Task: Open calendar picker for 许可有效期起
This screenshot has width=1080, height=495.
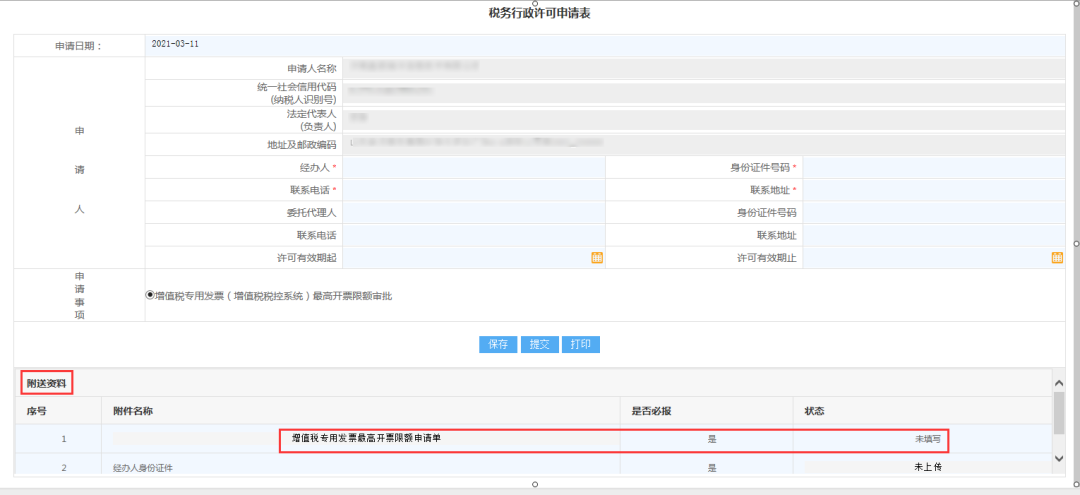Action: 596,257
